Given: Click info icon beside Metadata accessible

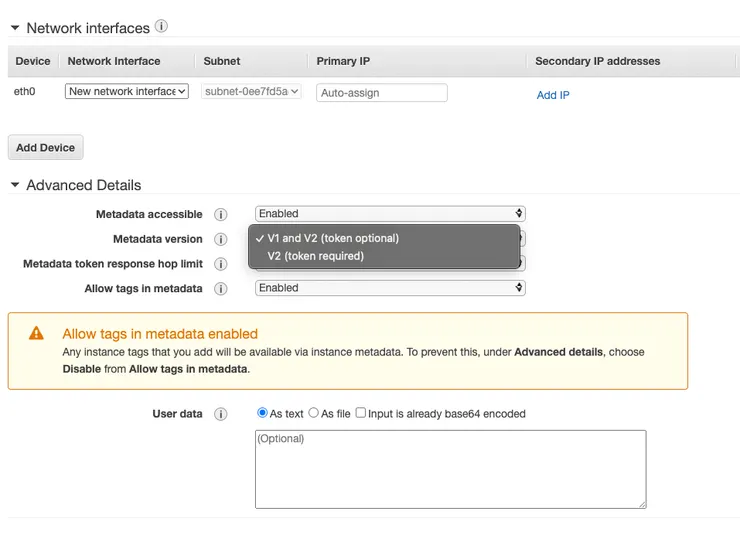Looking at the screenshot, I should [221, 214].
